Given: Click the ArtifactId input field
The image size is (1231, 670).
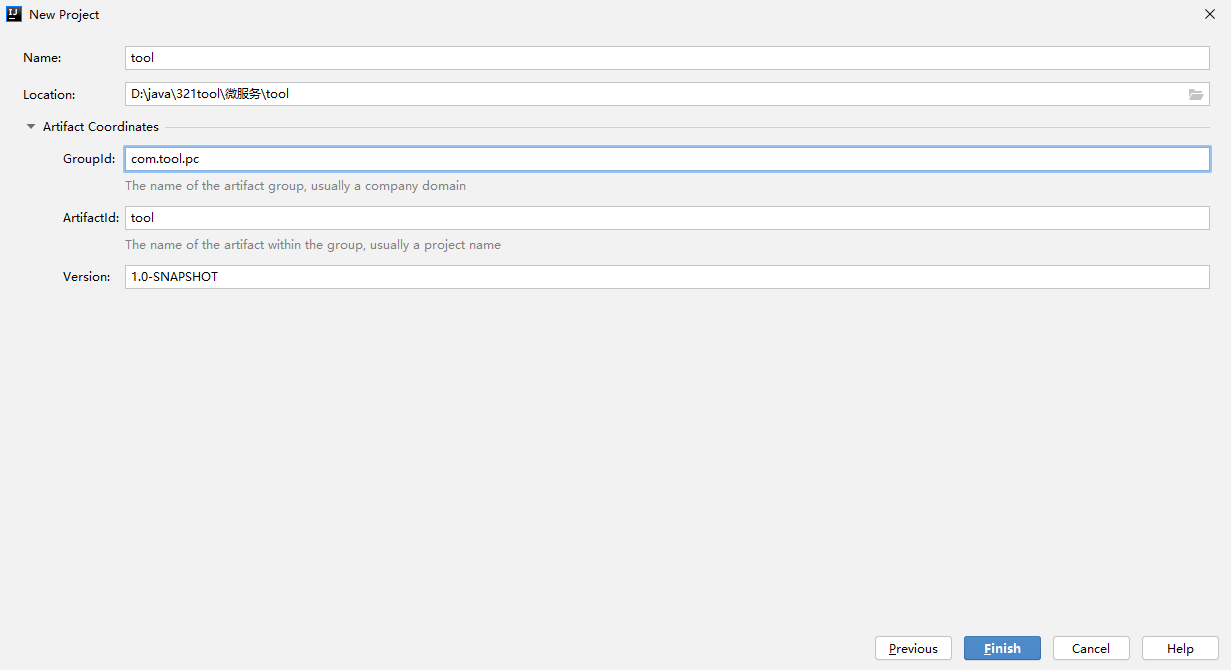Looking at the screenshot, I should click(667, 218).
